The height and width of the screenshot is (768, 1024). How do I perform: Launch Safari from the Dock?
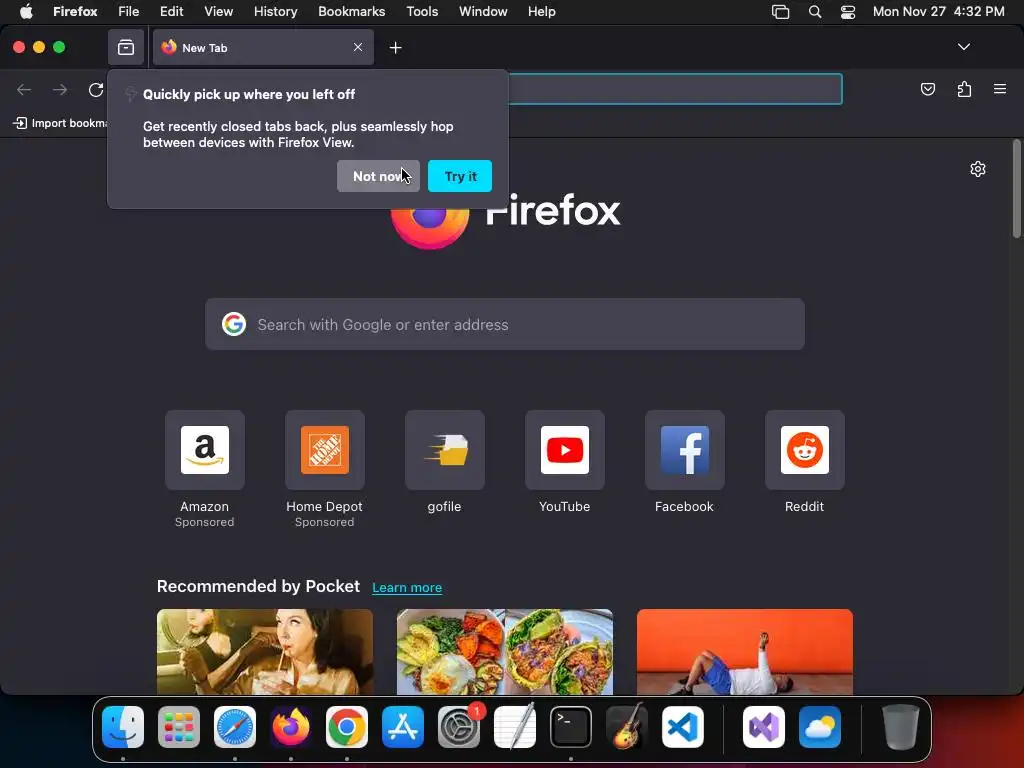coord(234,727)
